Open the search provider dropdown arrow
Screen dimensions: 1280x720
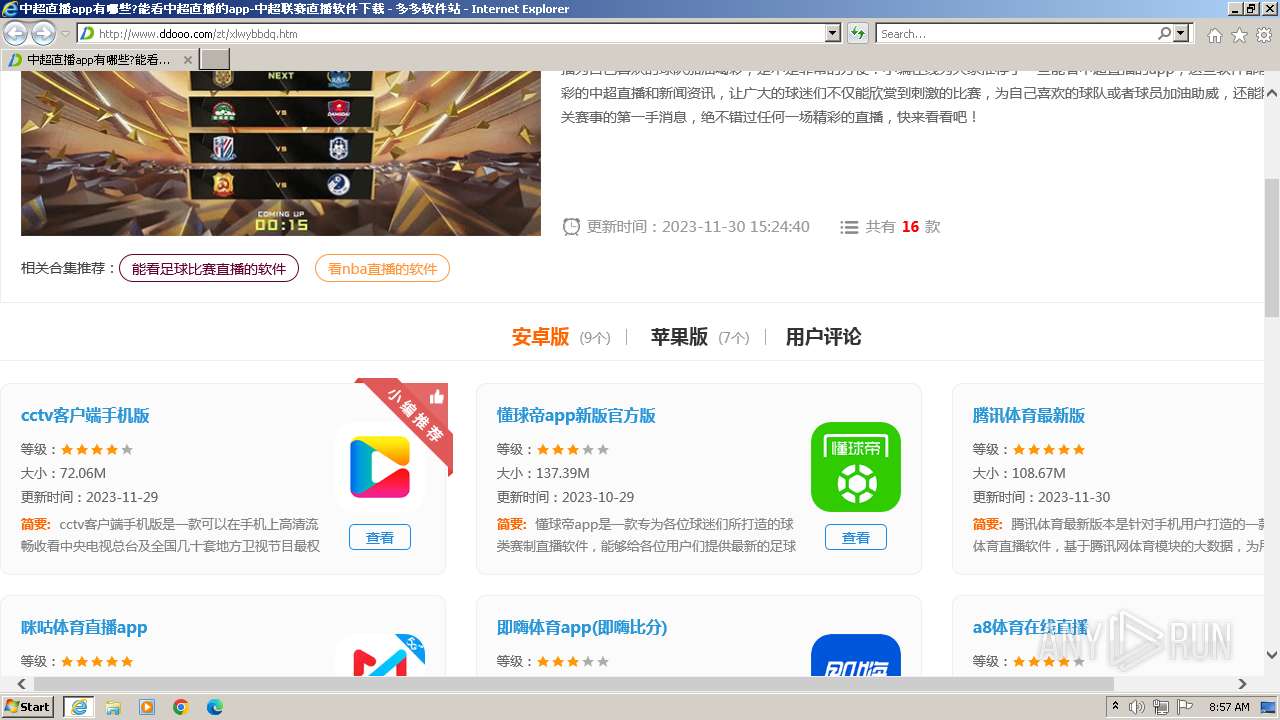[x=1181, y=33]
